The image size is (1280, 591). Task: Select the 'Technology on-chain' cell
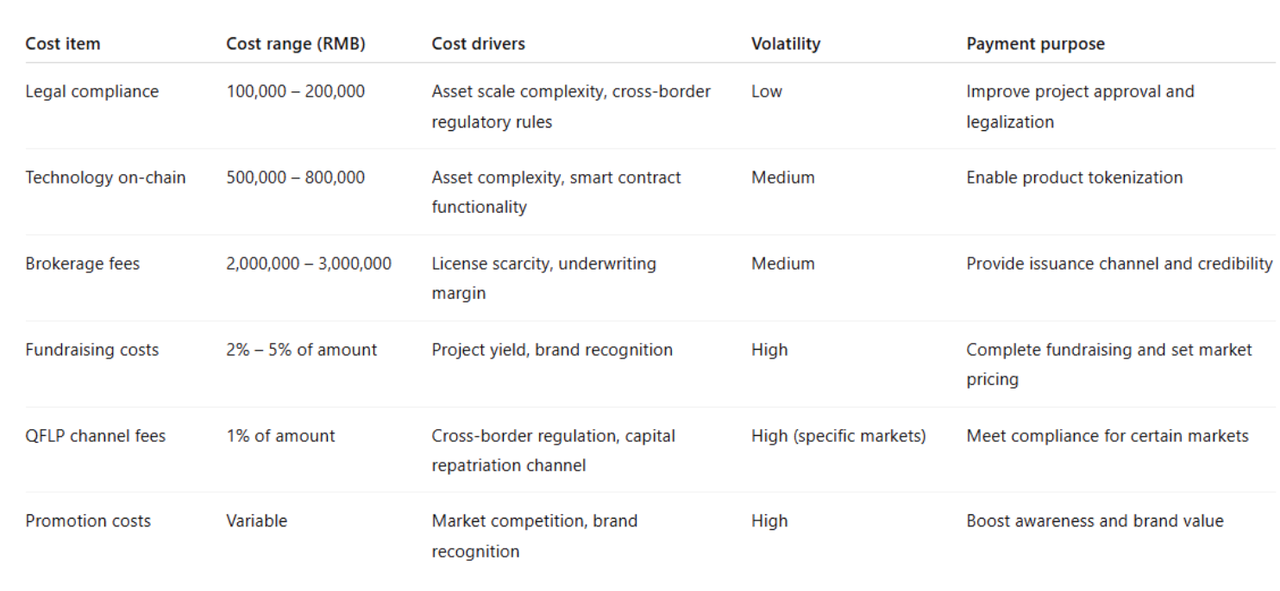(105, 178)
